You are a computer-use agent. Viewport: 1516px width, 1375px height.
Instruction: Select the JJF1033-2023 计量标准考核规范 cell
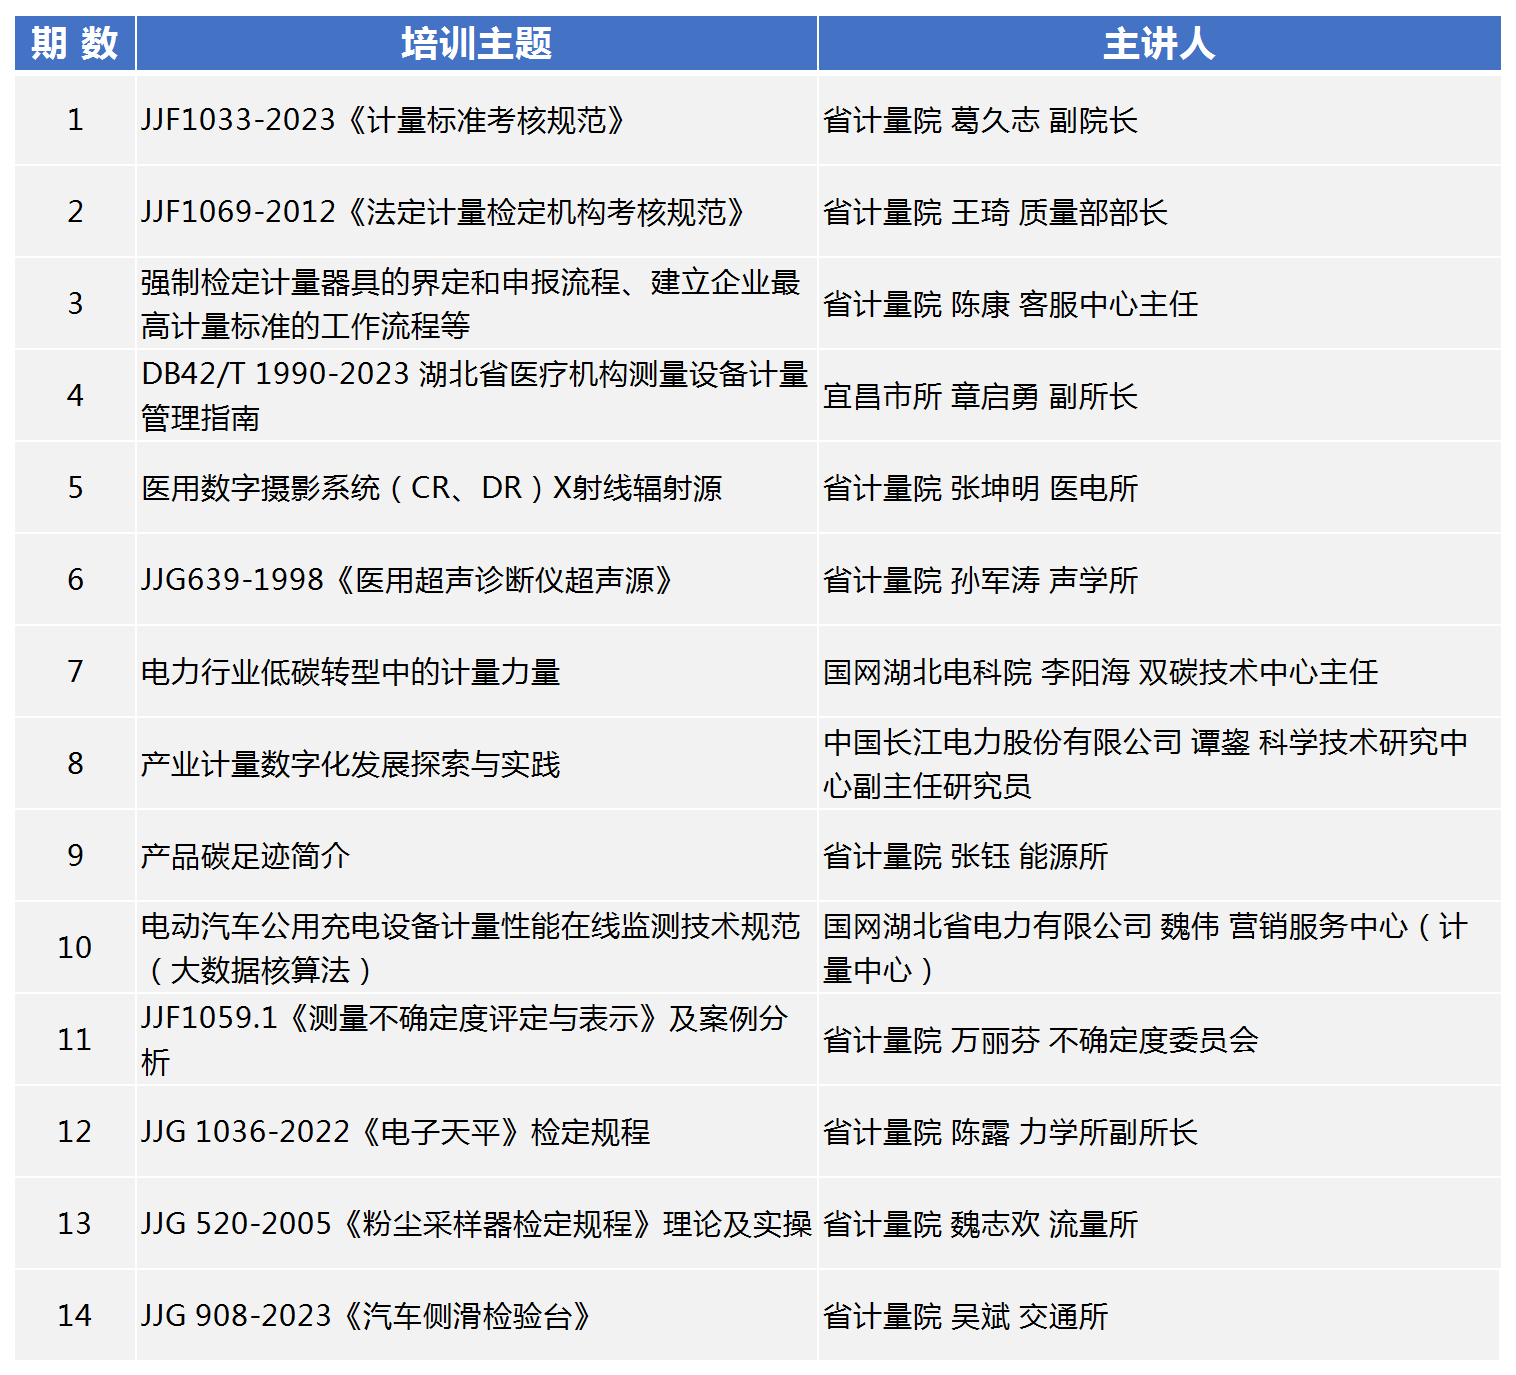click(x=383, y=120)
